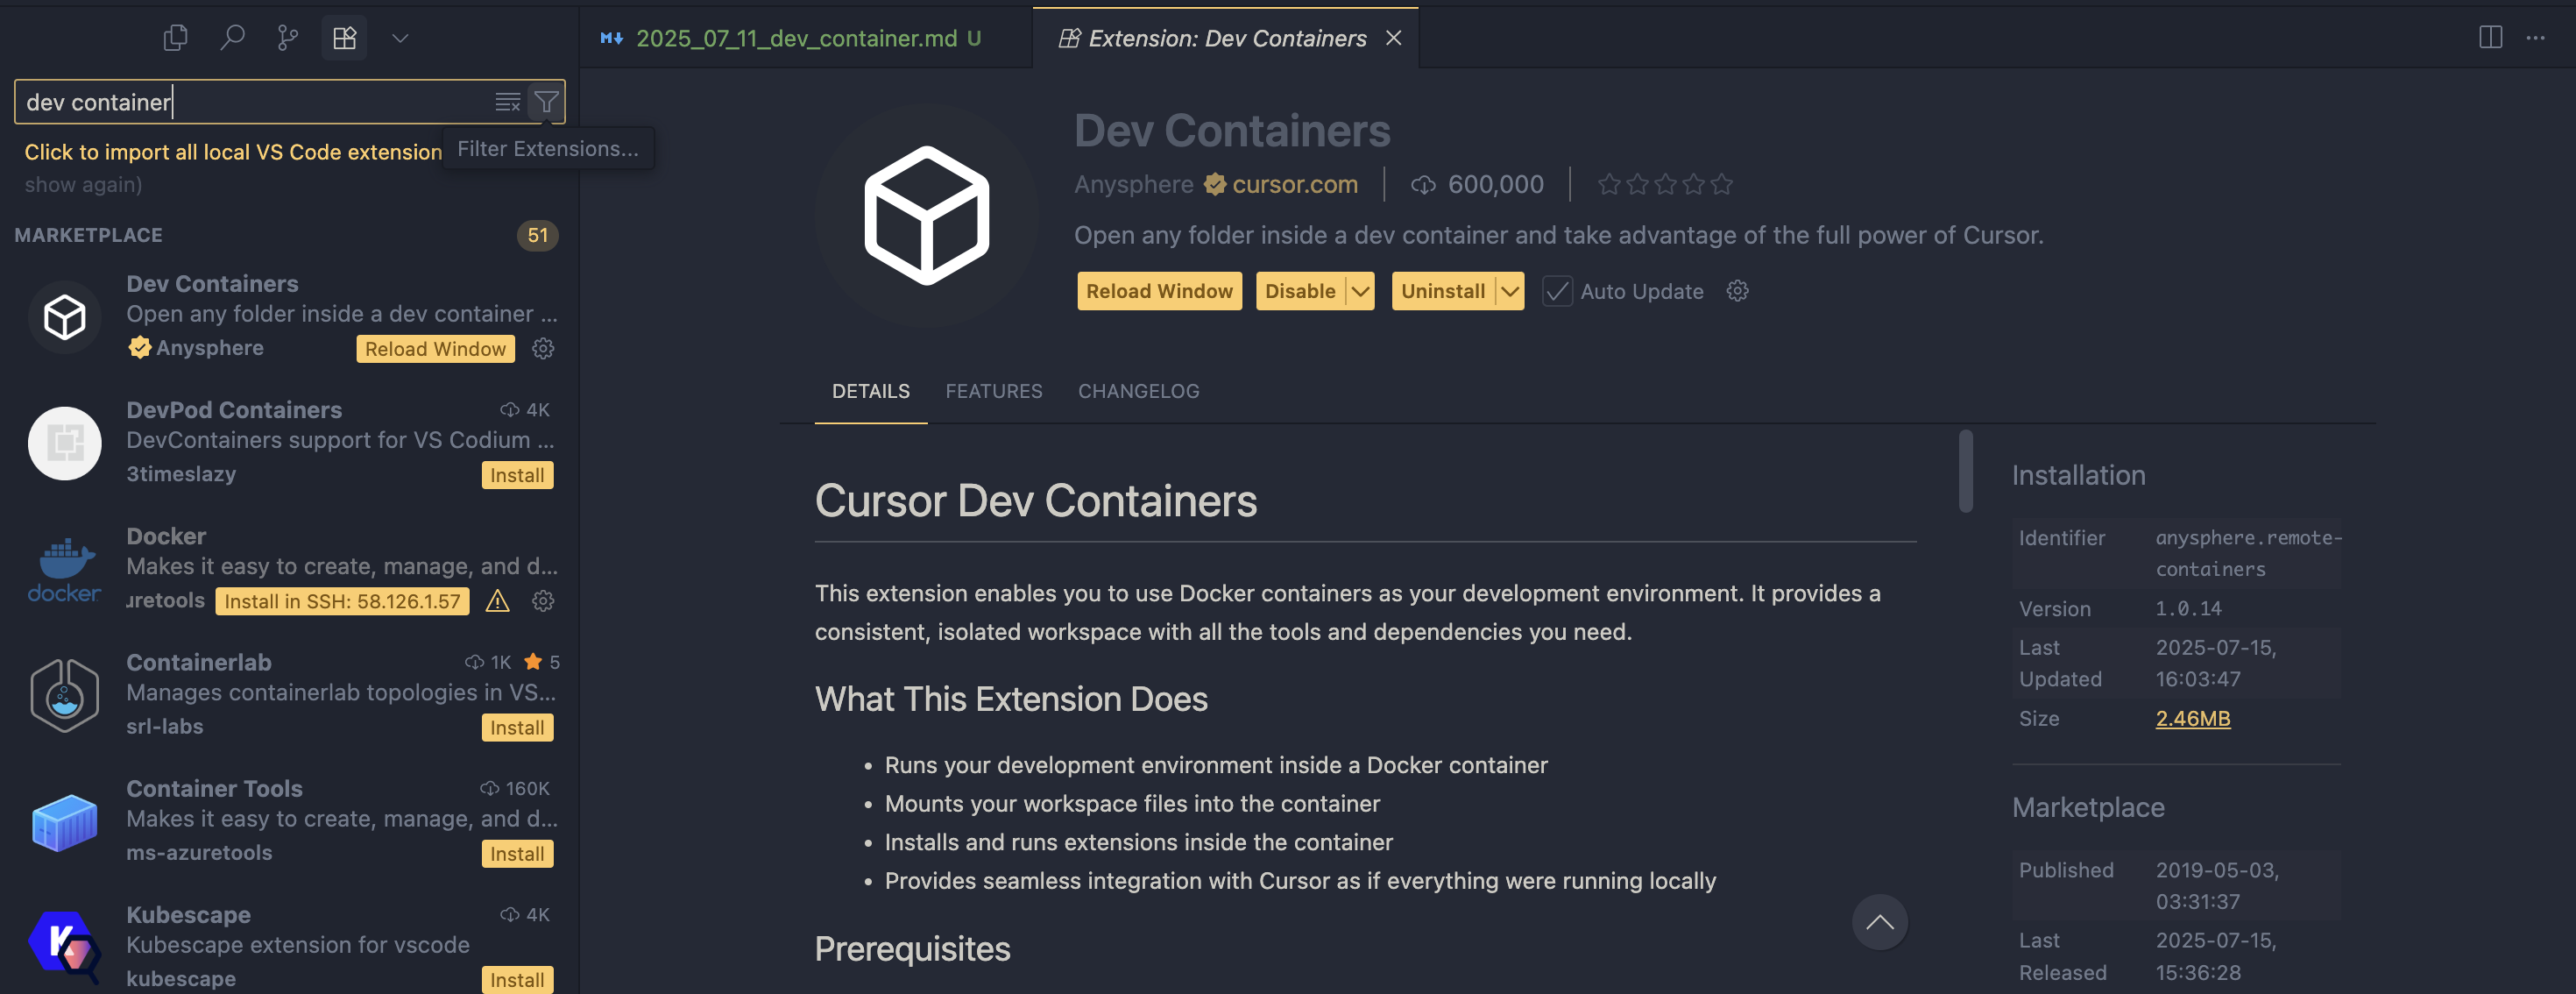Open the views chevron in the sidebar
This screenshot has height=994, width=2576.
pyautogui.click(x=400, y=37)
